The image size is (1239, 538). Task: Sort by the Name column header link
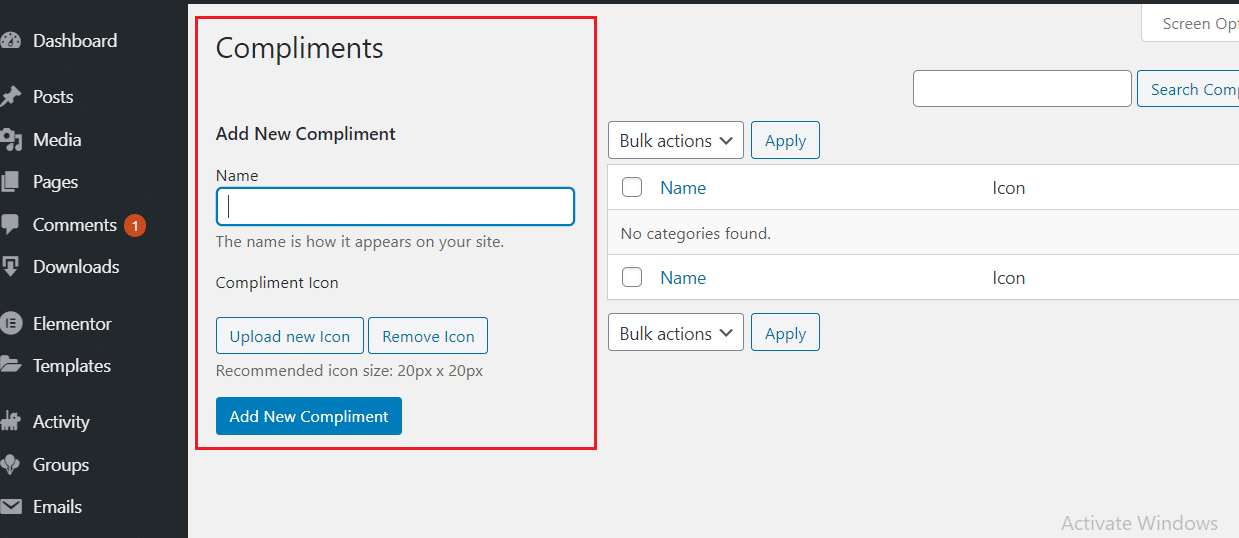pos(683,187)
